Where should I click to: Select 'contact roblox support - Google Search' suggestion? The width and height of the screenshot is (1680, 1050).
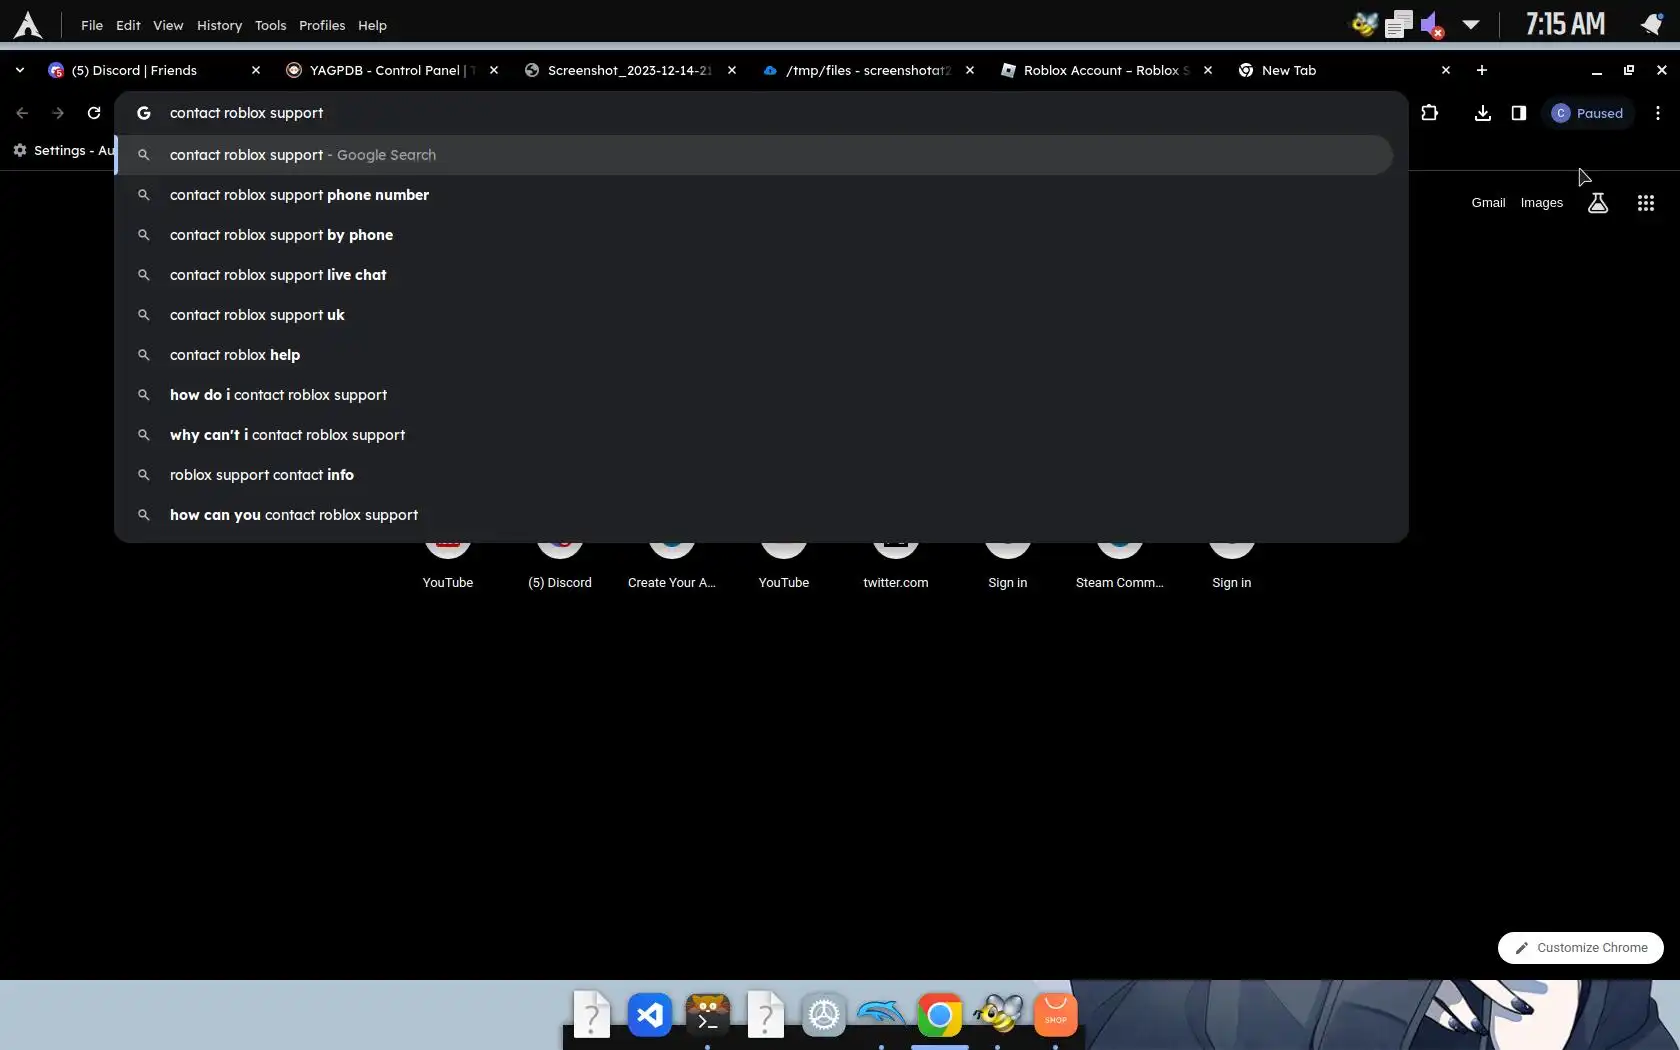(x=755, y=155)
